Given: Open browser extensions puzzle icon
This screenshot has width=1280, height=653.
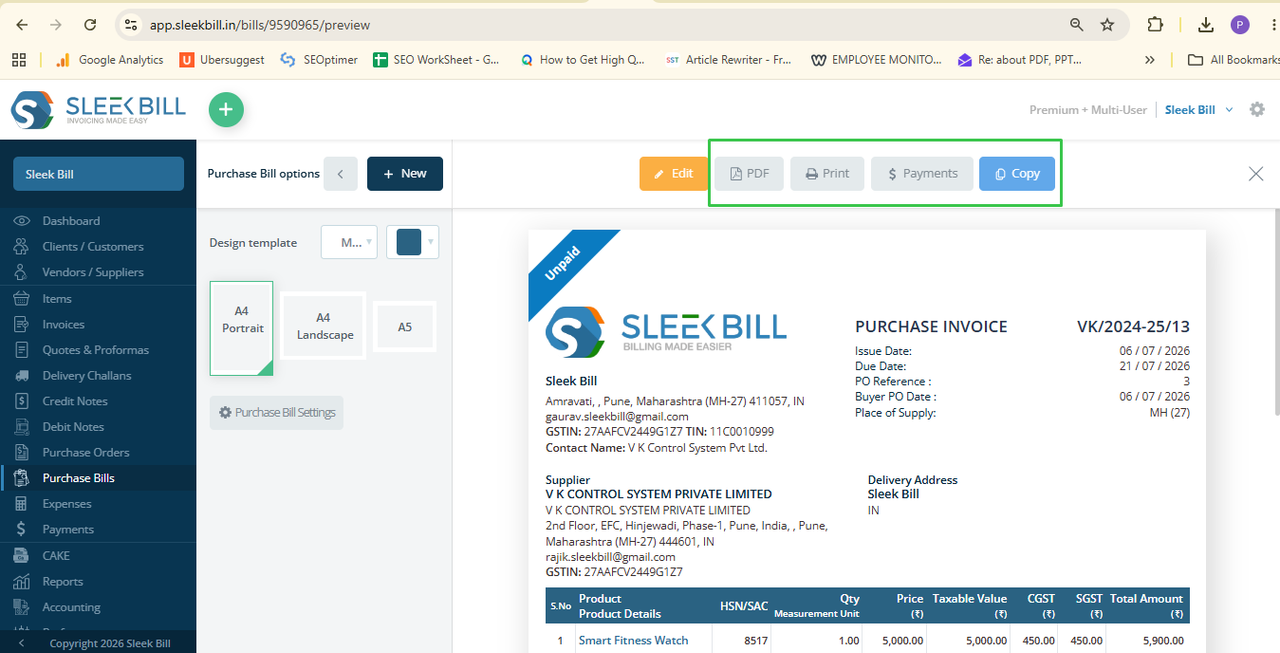Looking at the screenshot, I should pos(1155,25).
